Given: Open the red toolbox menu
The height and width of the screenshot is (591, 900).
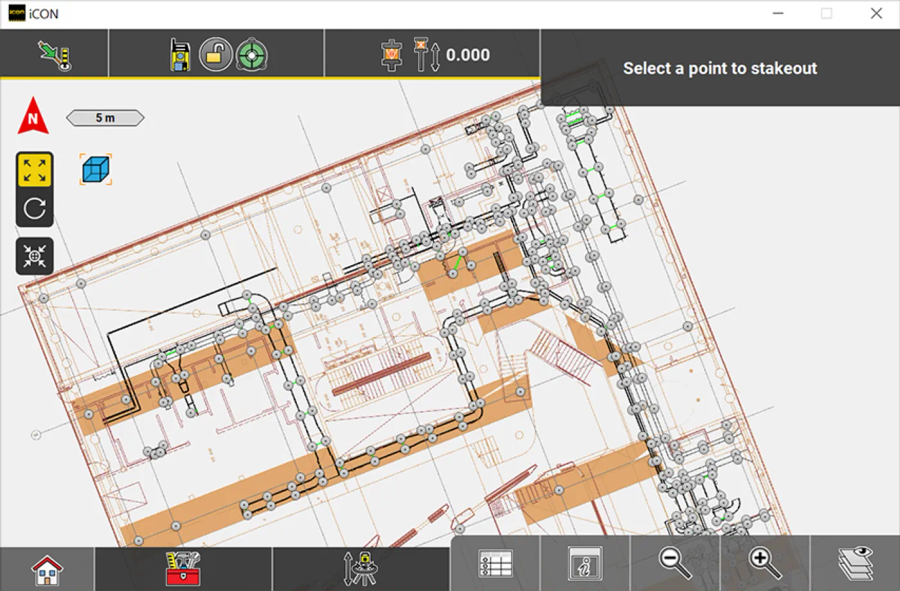Looking at the screenshot, I should pos(183,568).
